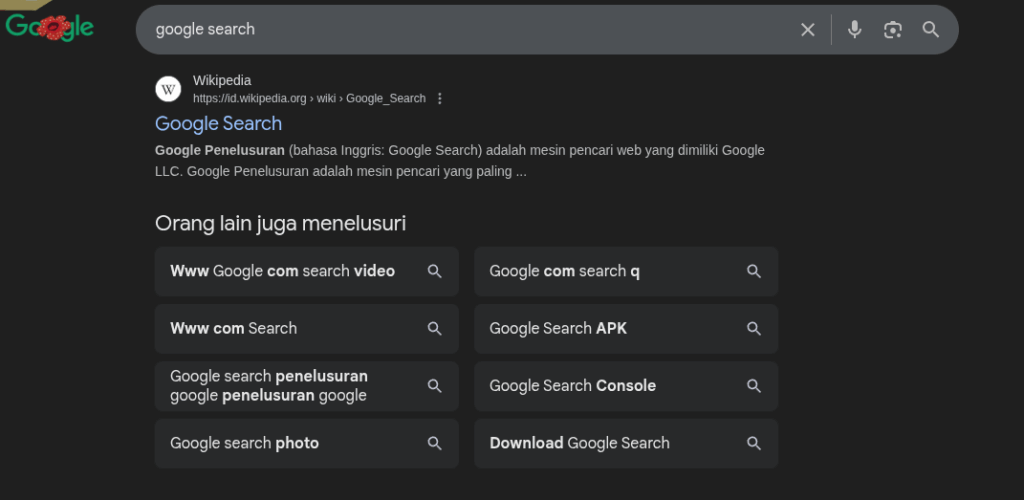Click magnifier icon on 'Www com Search'
Viewport: 1024px width, 500px height.
pyautogui.click(x=435, y=328)
